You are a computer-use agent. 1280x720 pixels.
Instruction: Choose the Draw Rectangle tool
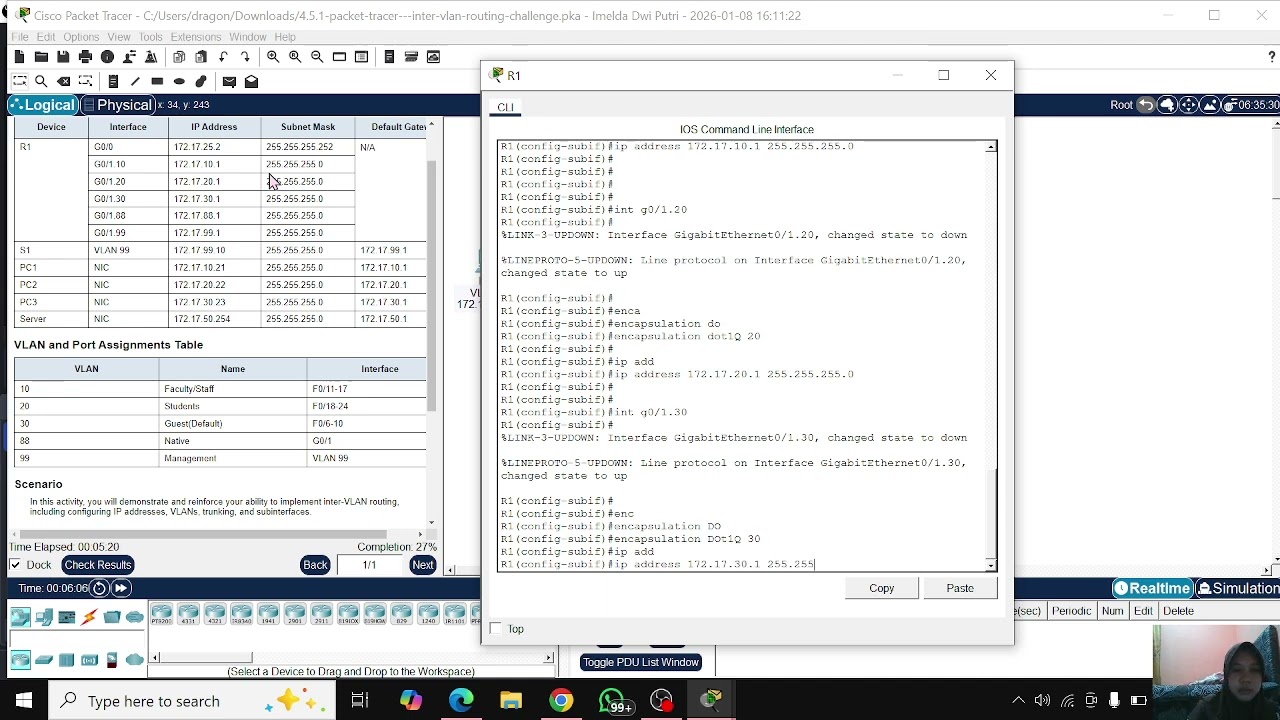157,81
